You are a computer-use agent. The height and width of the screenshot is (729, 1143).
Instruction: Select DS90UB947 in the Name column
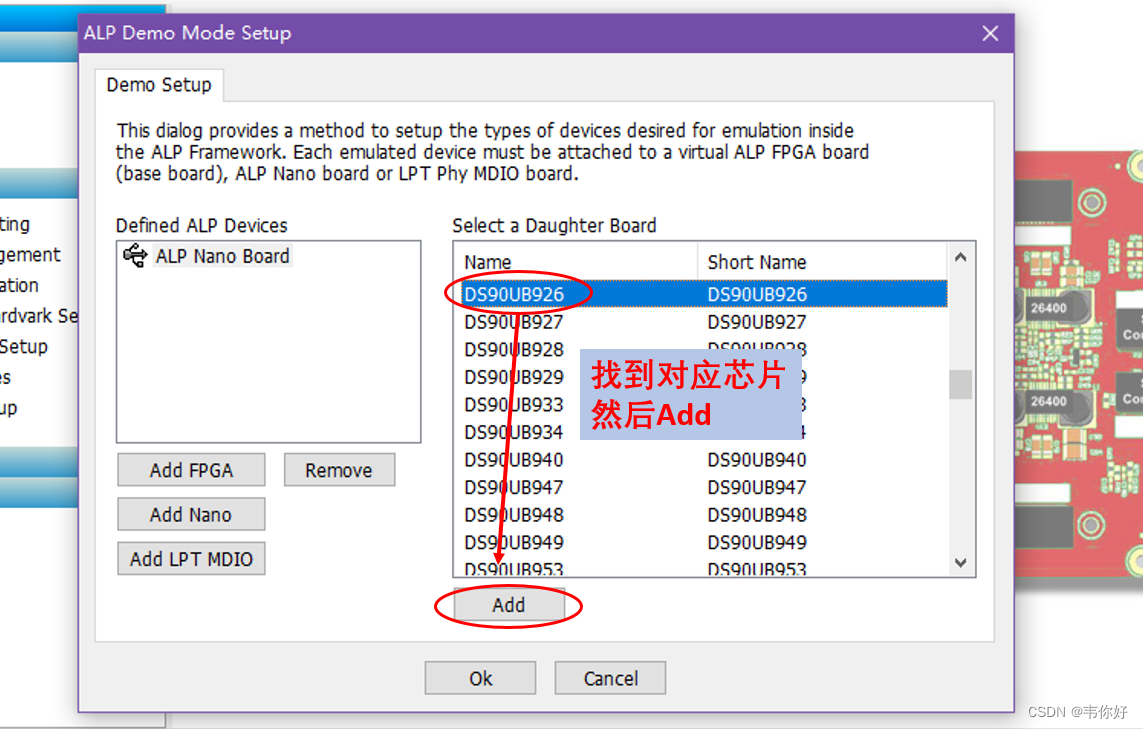[515, 488]
